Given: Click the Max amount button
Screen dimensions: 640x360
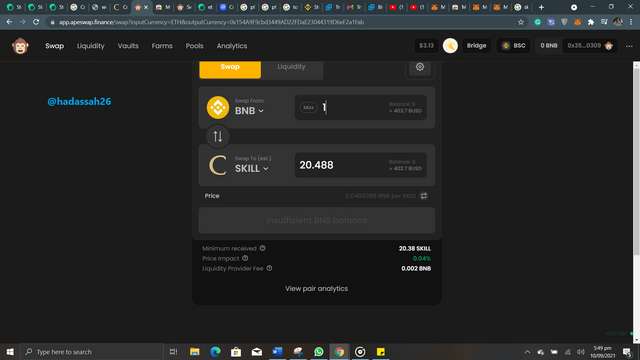Looking at the screenshot, I should 309,107.
